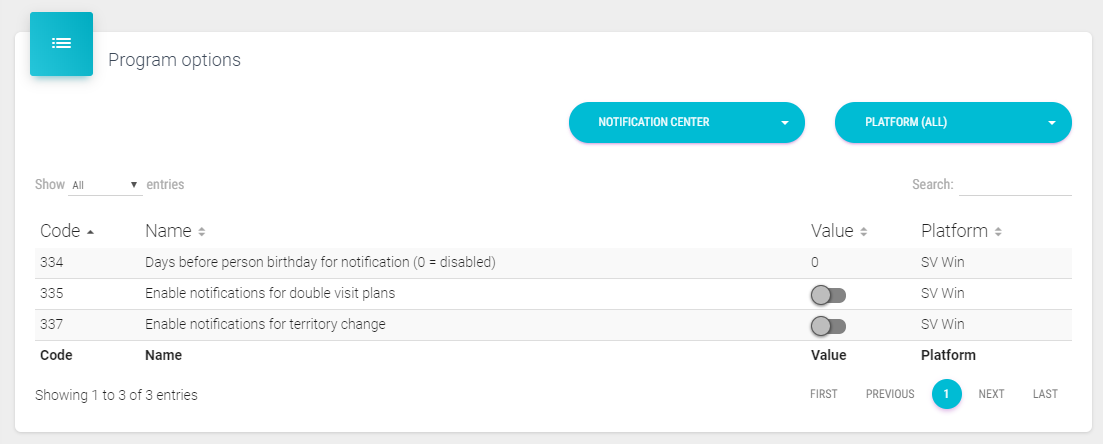This screenshot has width=1103, height=444.
Task: Click the Name column sort icon
Action: point(202,232)
